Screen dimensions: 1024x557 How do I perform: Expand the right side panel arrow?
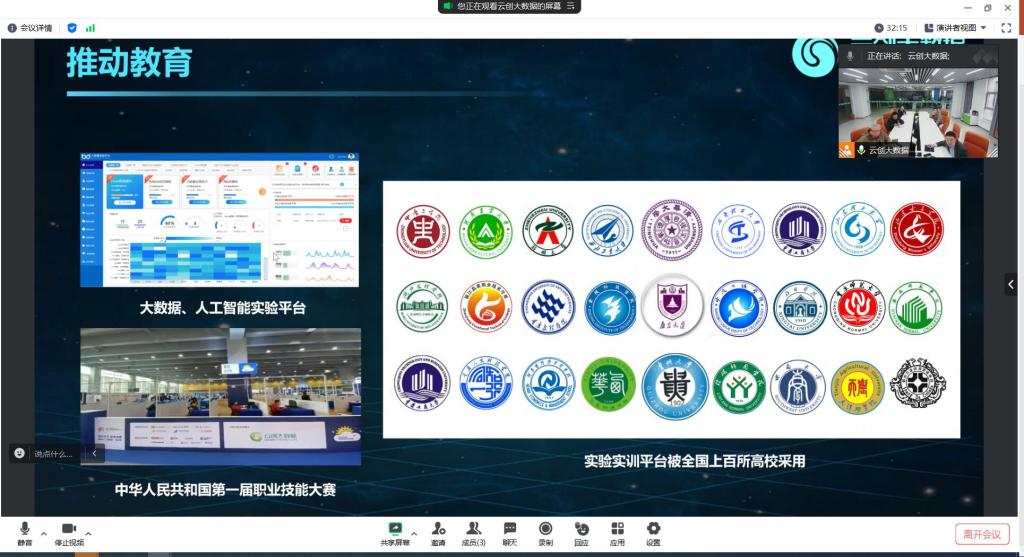[x=1011, y=285]
